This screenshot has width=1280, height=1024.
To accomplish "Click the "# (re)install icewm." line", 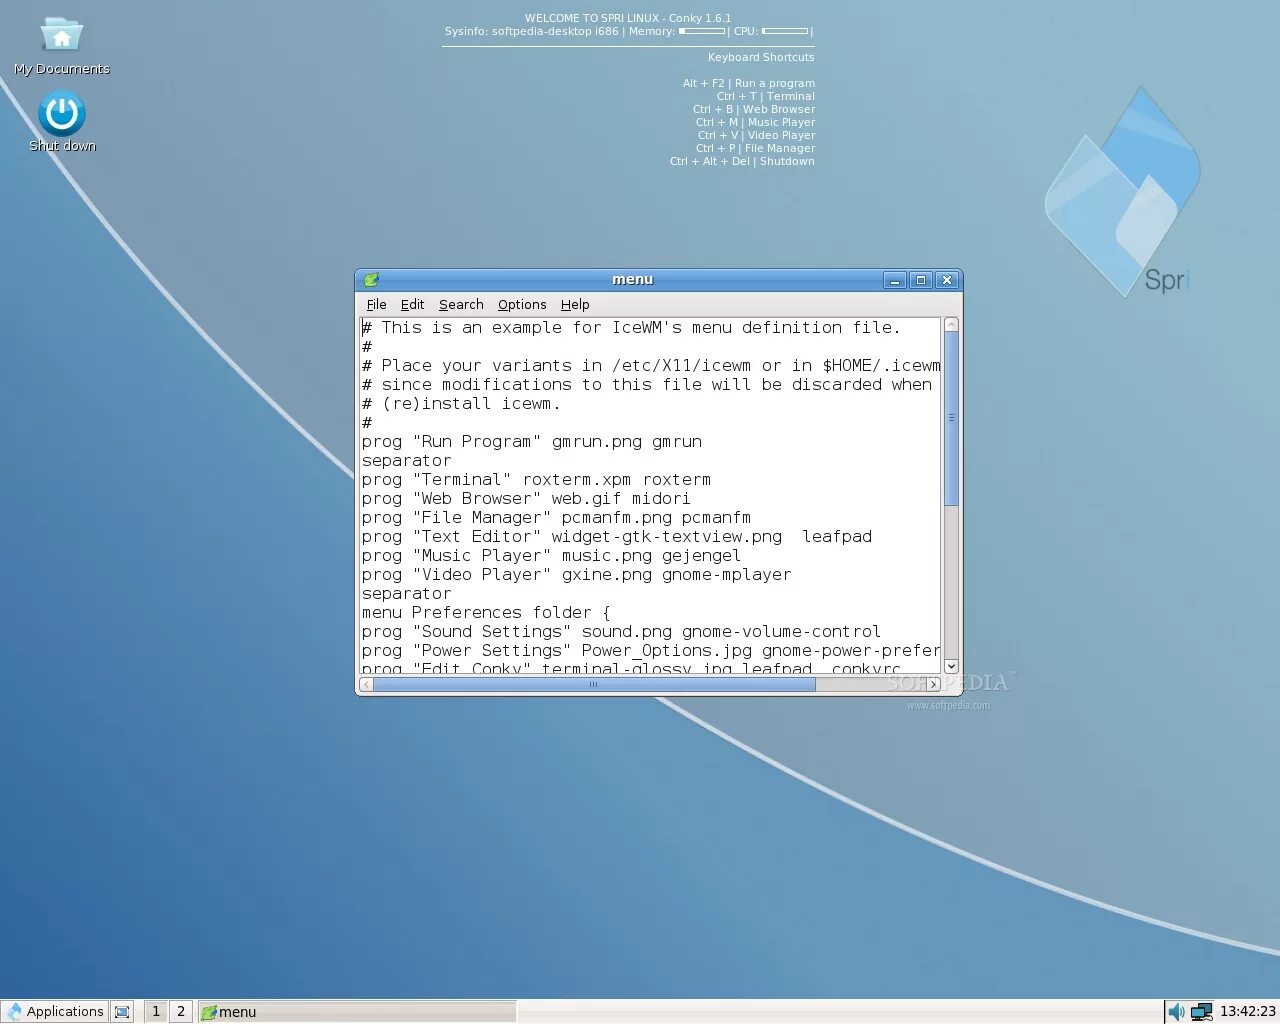I will [x=462, y=404].
